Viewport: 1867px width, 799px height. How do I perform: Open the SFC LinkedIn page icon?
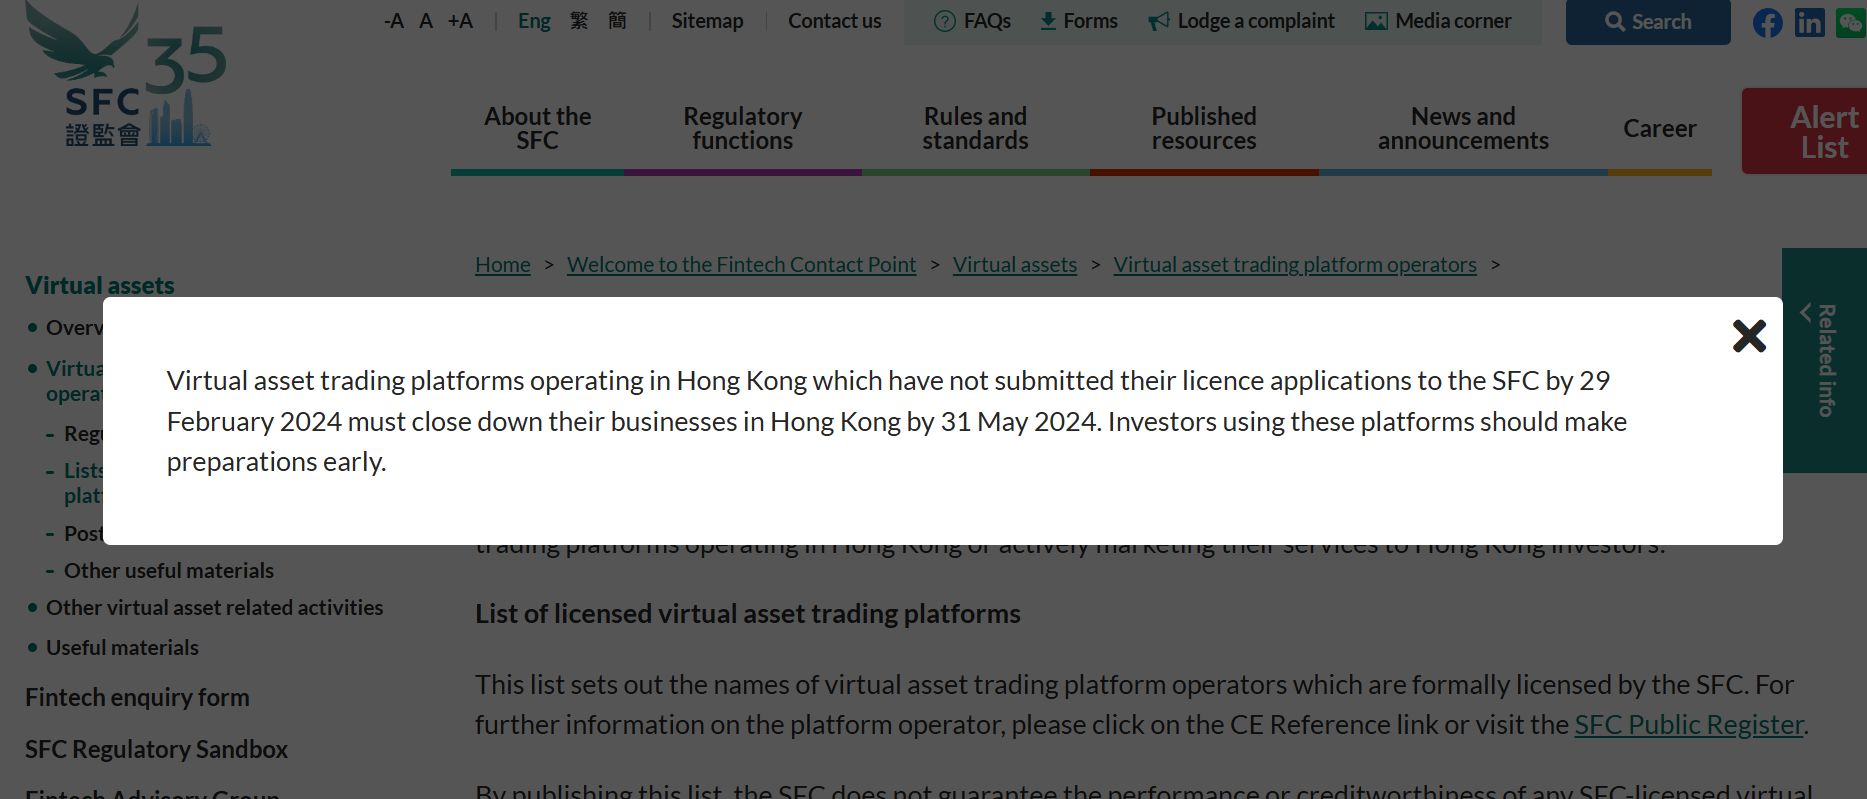pyautogui.click(x=1809, y=23)
